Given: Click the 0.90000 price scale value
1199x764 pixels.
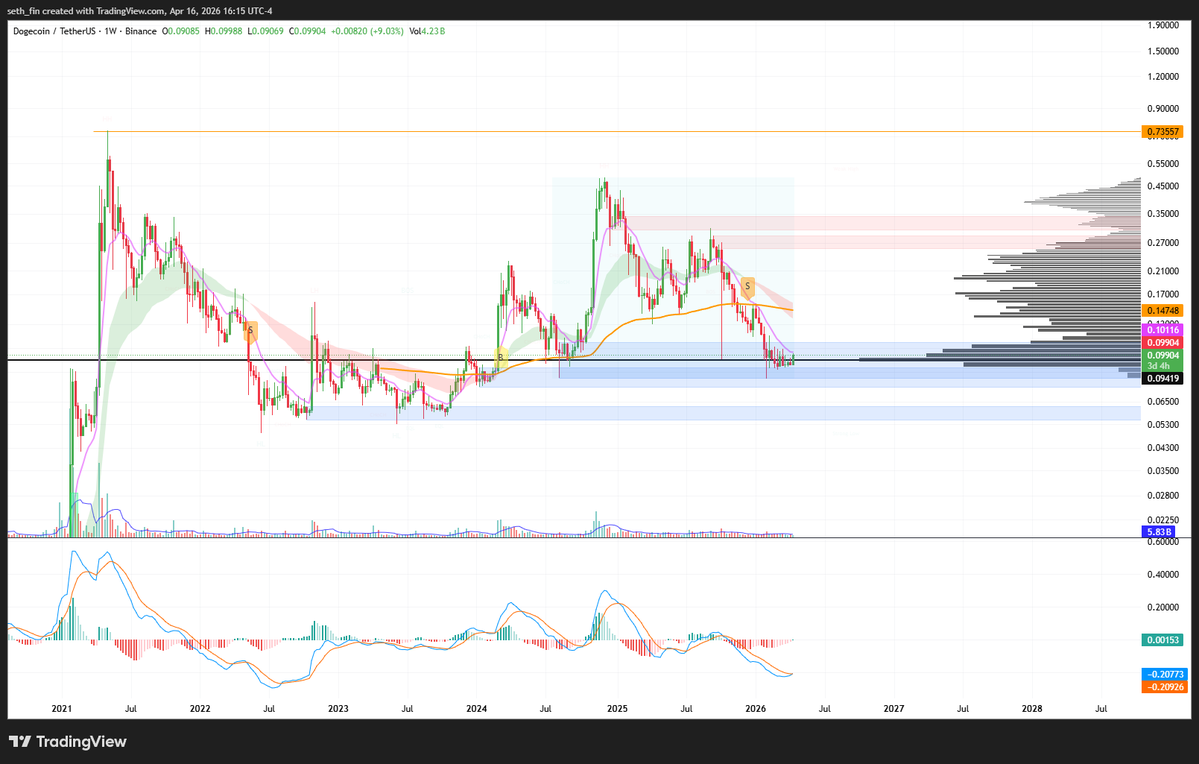Looking at the screenshot, I should click(x=1162, y=109).
